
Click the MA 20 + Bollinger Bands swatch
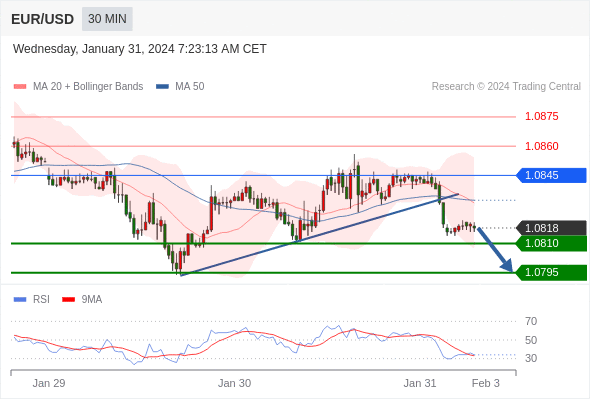click(x=20, y=87)
